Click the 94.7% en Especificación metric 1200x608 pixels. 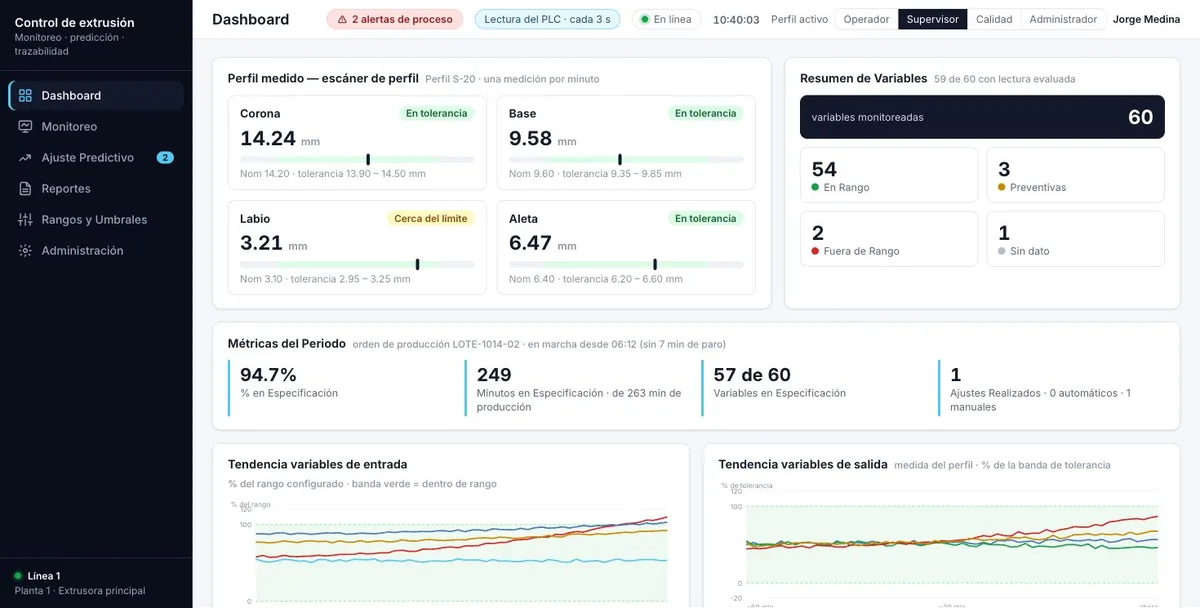[340, 387]
